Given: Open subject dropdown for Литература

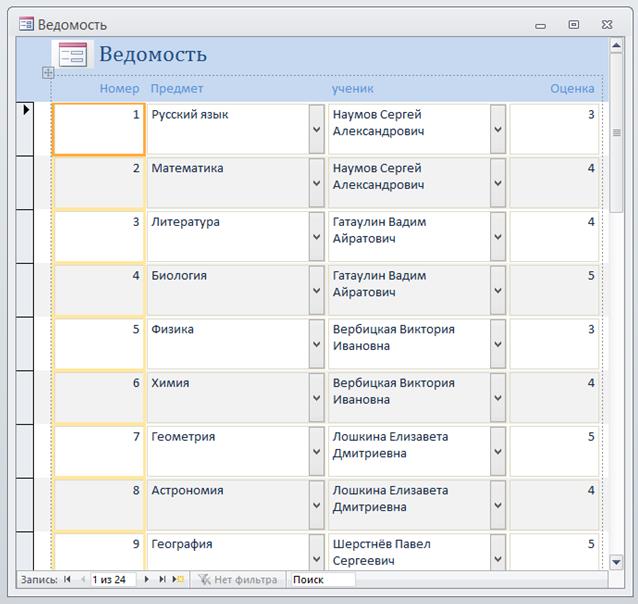Looking at the screenshot, I should click(317, 237).
